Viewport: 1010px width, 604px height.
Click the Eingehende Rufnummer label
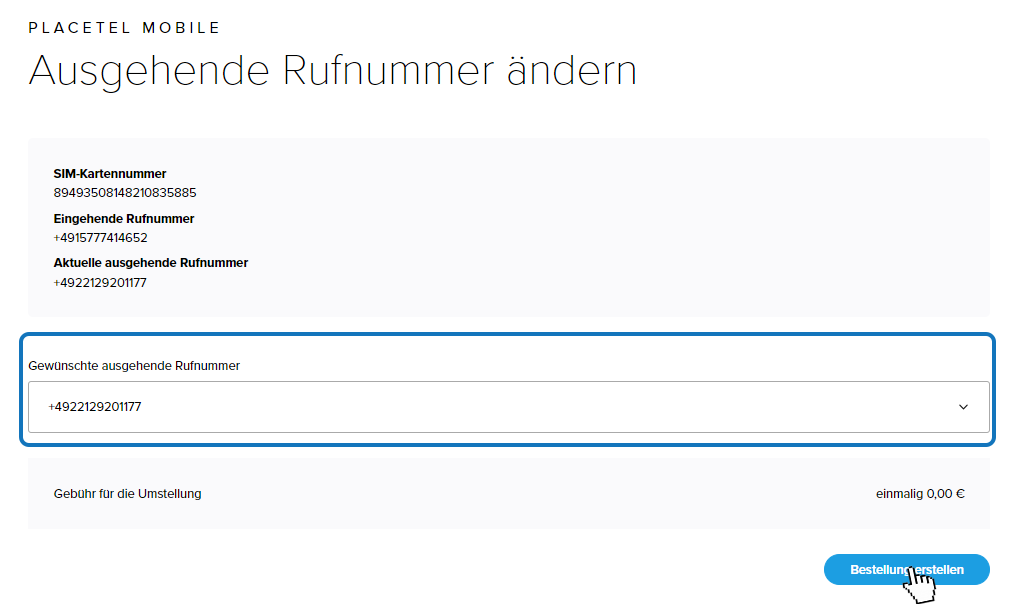124,219
